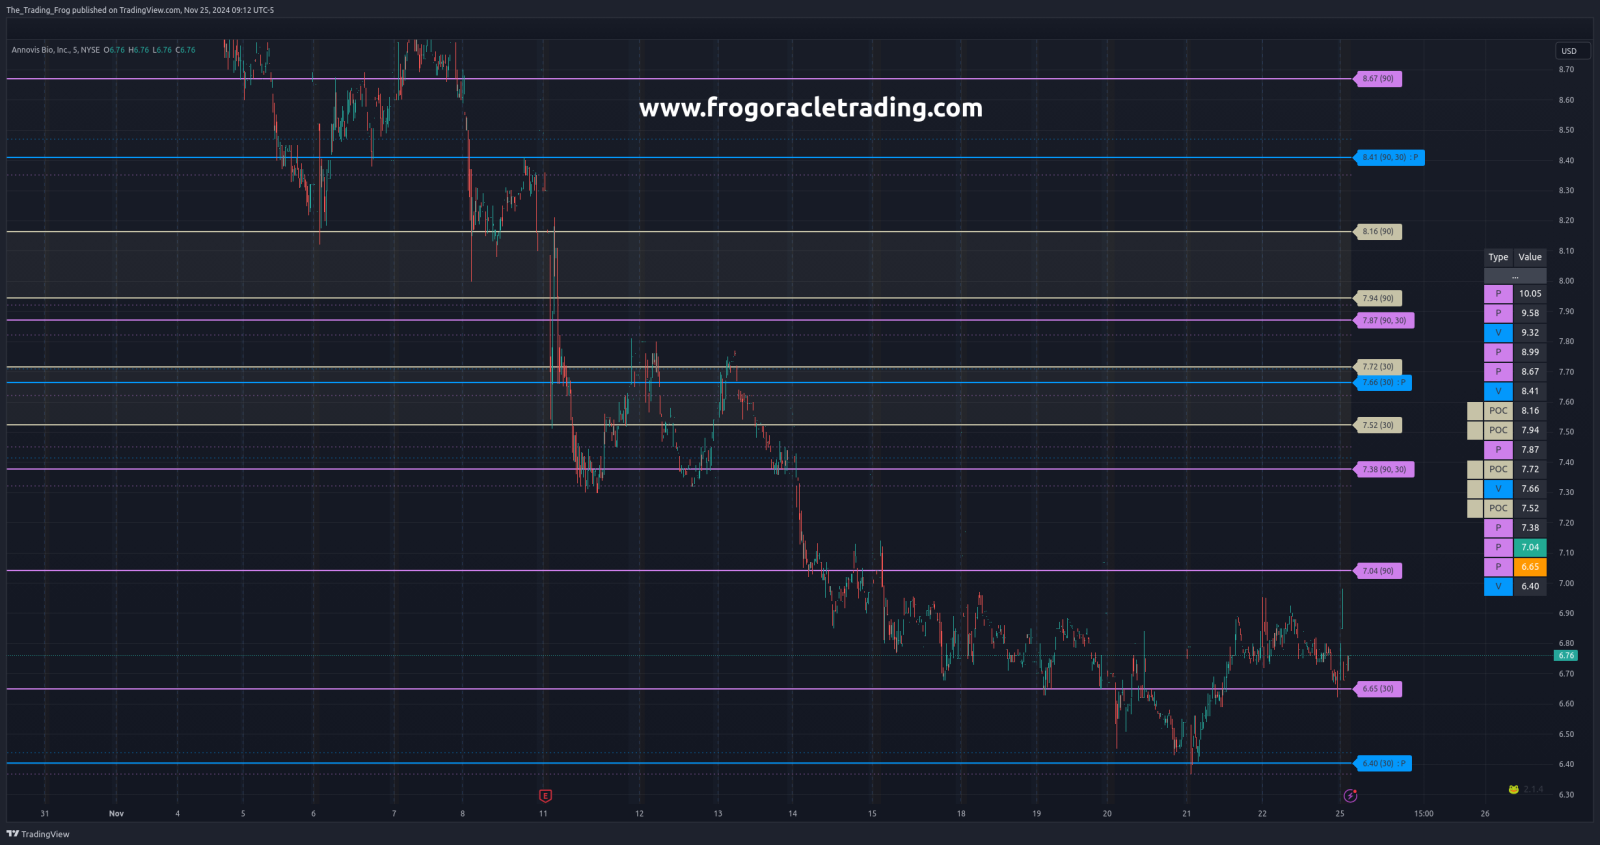The height and width of the screenshot is (845, 1600).
Task: Select the 6.65 (30) level label
Action: [x=1378, y=689]
